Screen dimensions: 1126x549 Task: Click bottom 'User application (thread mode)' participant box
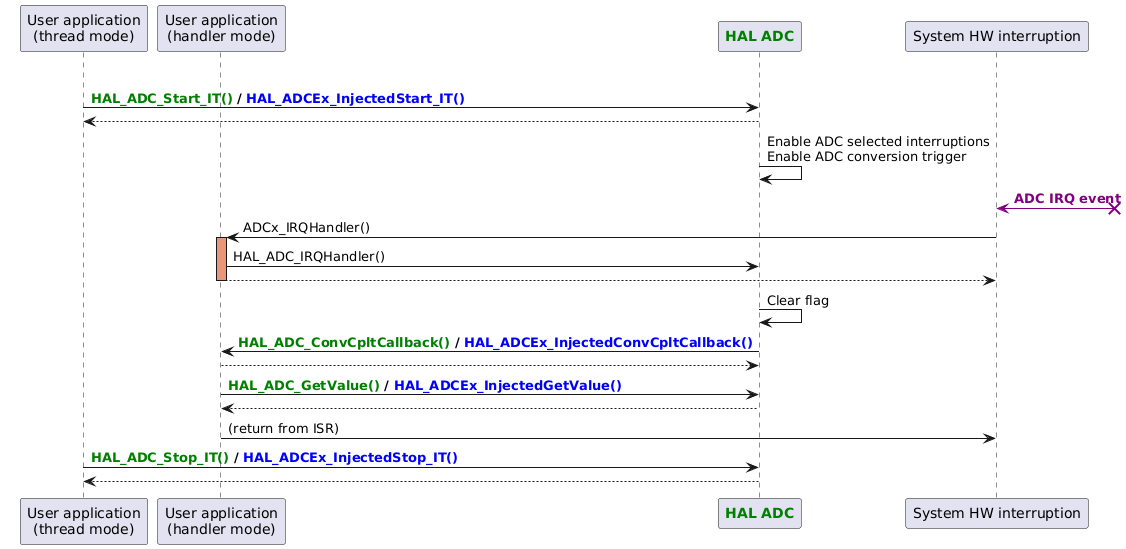[84, 521]
